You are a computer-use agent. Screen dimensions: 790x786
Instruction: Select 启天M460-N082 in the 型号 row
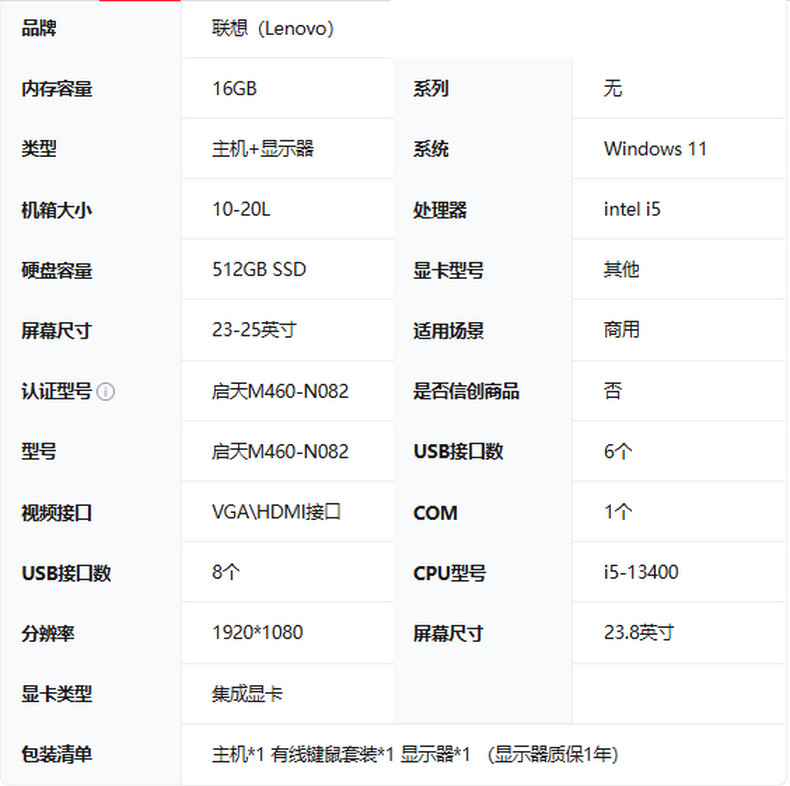tap(280, 451)
